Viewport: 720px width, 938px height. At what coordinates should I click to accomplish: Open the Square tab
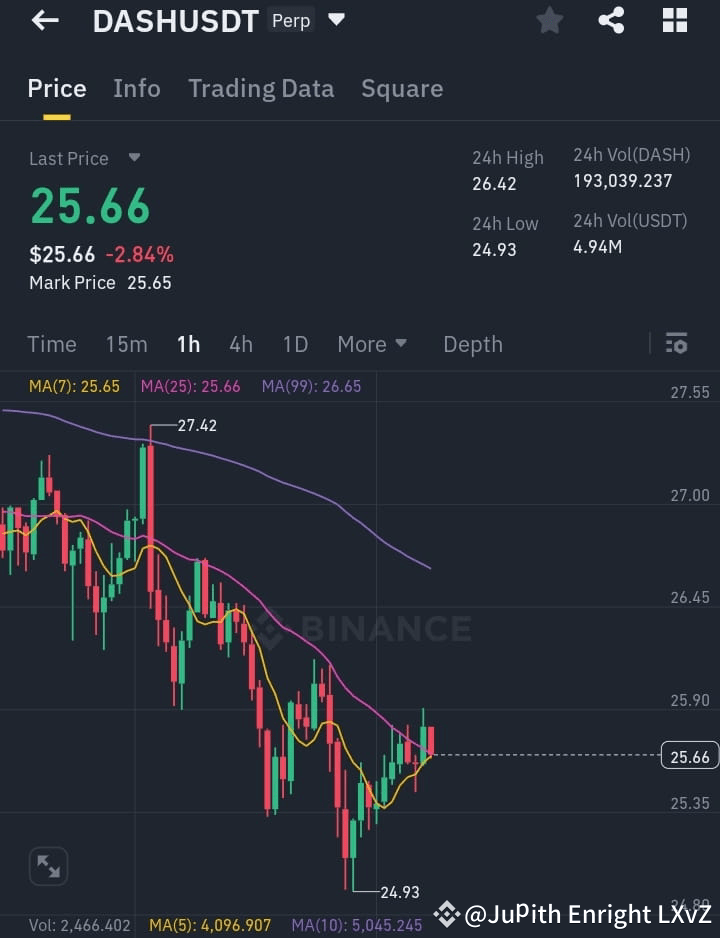pos(402,89)
